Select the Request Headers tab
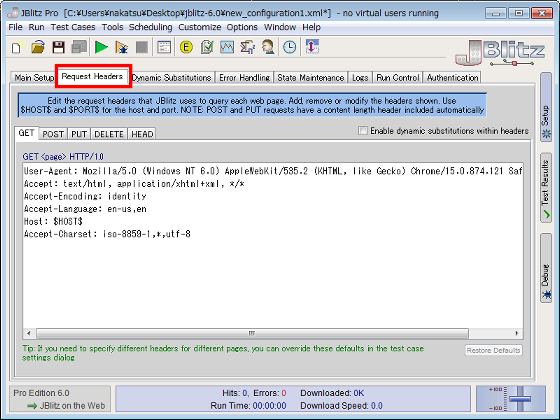The height and width of the screenshot is (420, 560). pos(92,76)
